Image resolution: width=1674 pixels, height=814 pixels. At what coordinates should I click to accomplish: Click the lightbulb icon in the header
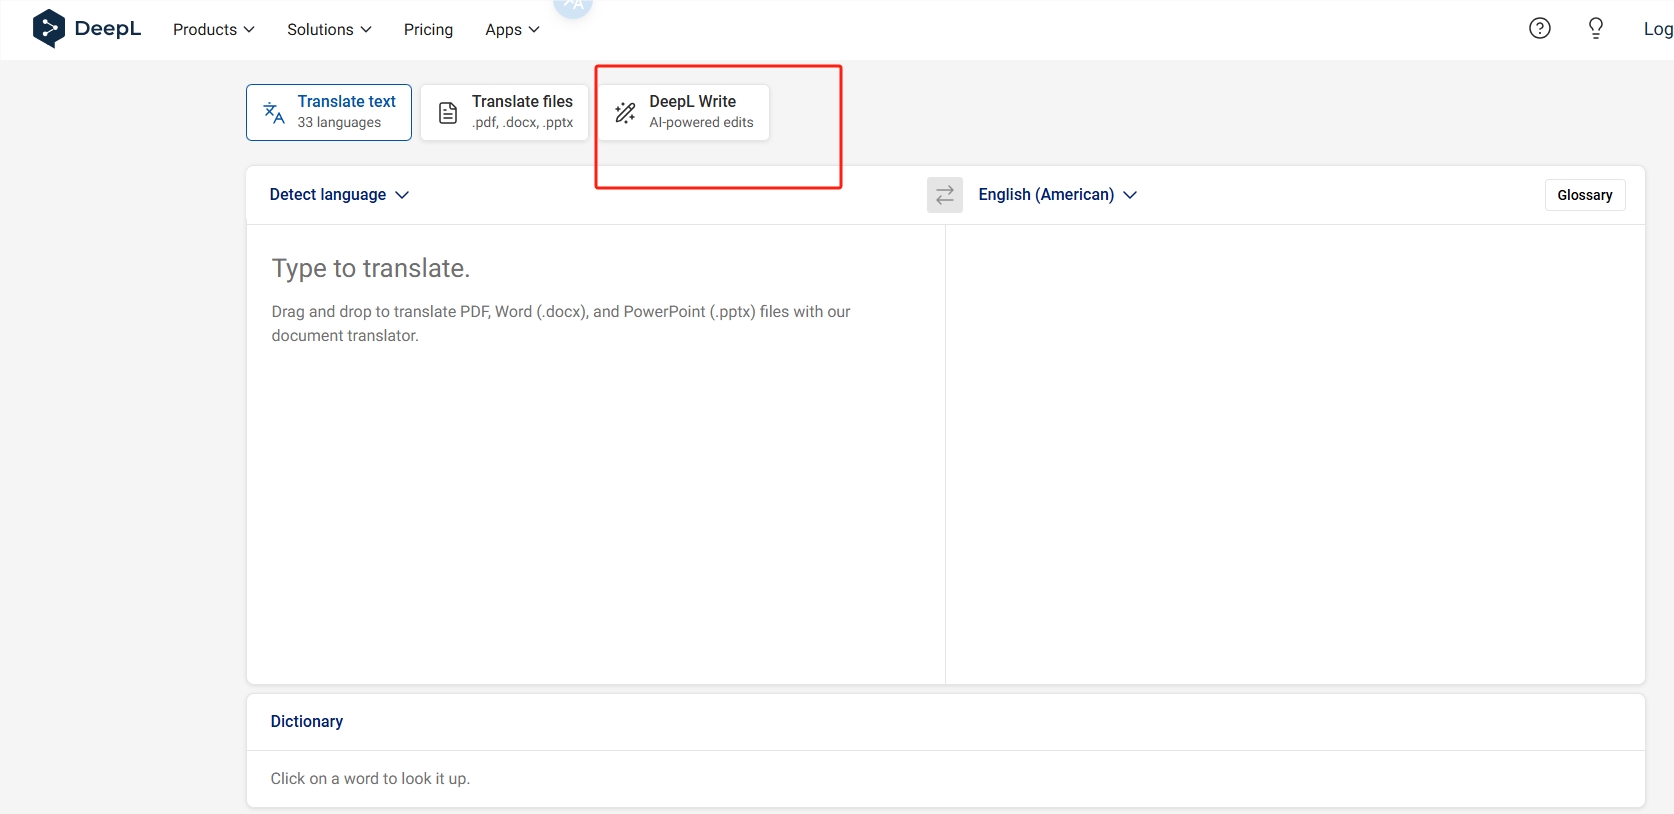pyautogui.click(x=1596, y=29)
